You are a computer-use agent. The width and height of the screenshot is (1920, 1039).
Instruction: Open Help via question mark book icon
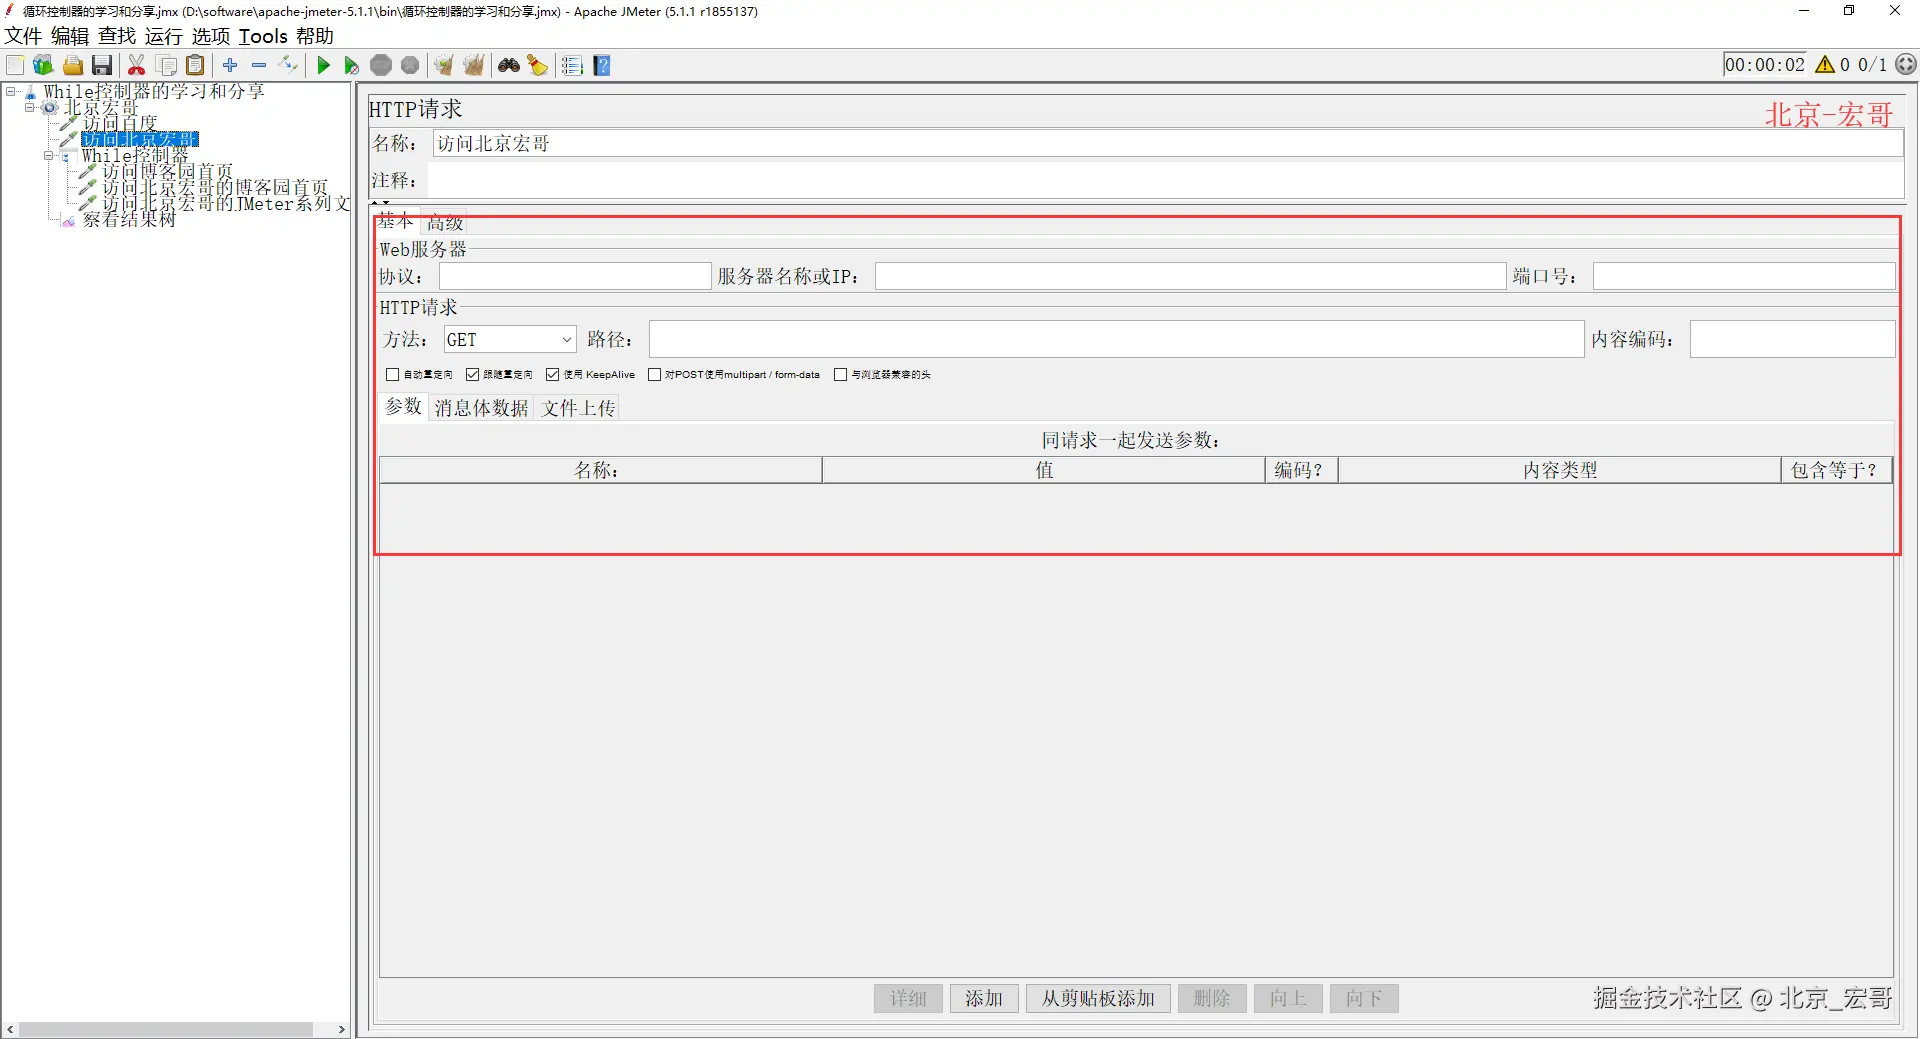pyautogui.click(x=602, y=66)
